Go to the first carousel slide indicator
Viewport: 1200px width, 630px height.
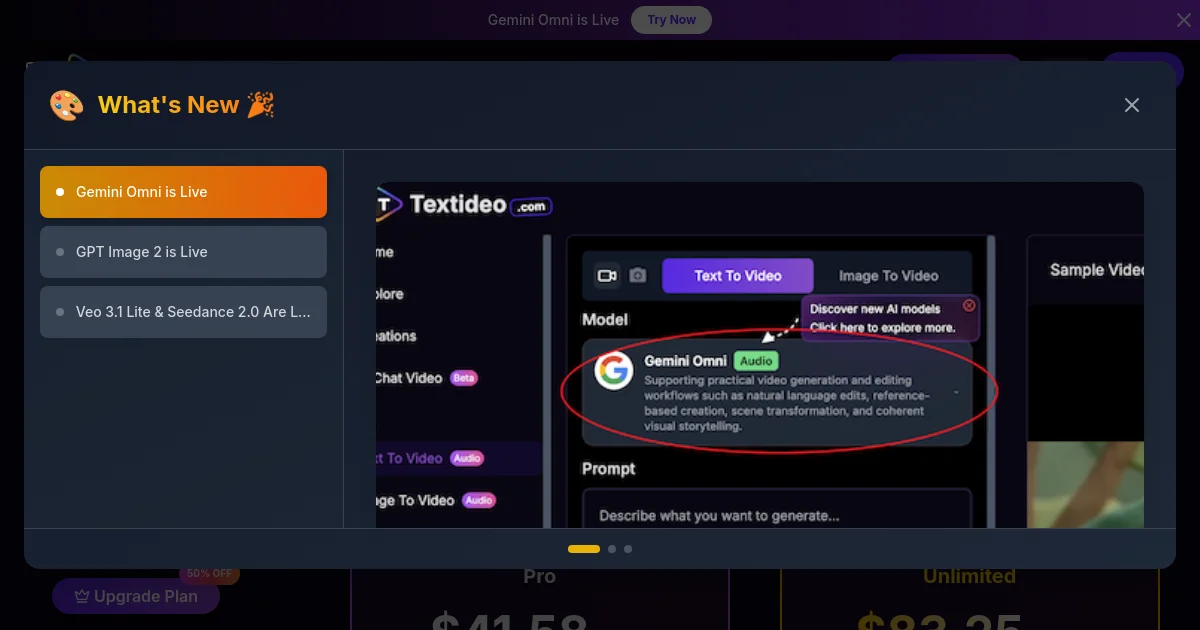584,549
